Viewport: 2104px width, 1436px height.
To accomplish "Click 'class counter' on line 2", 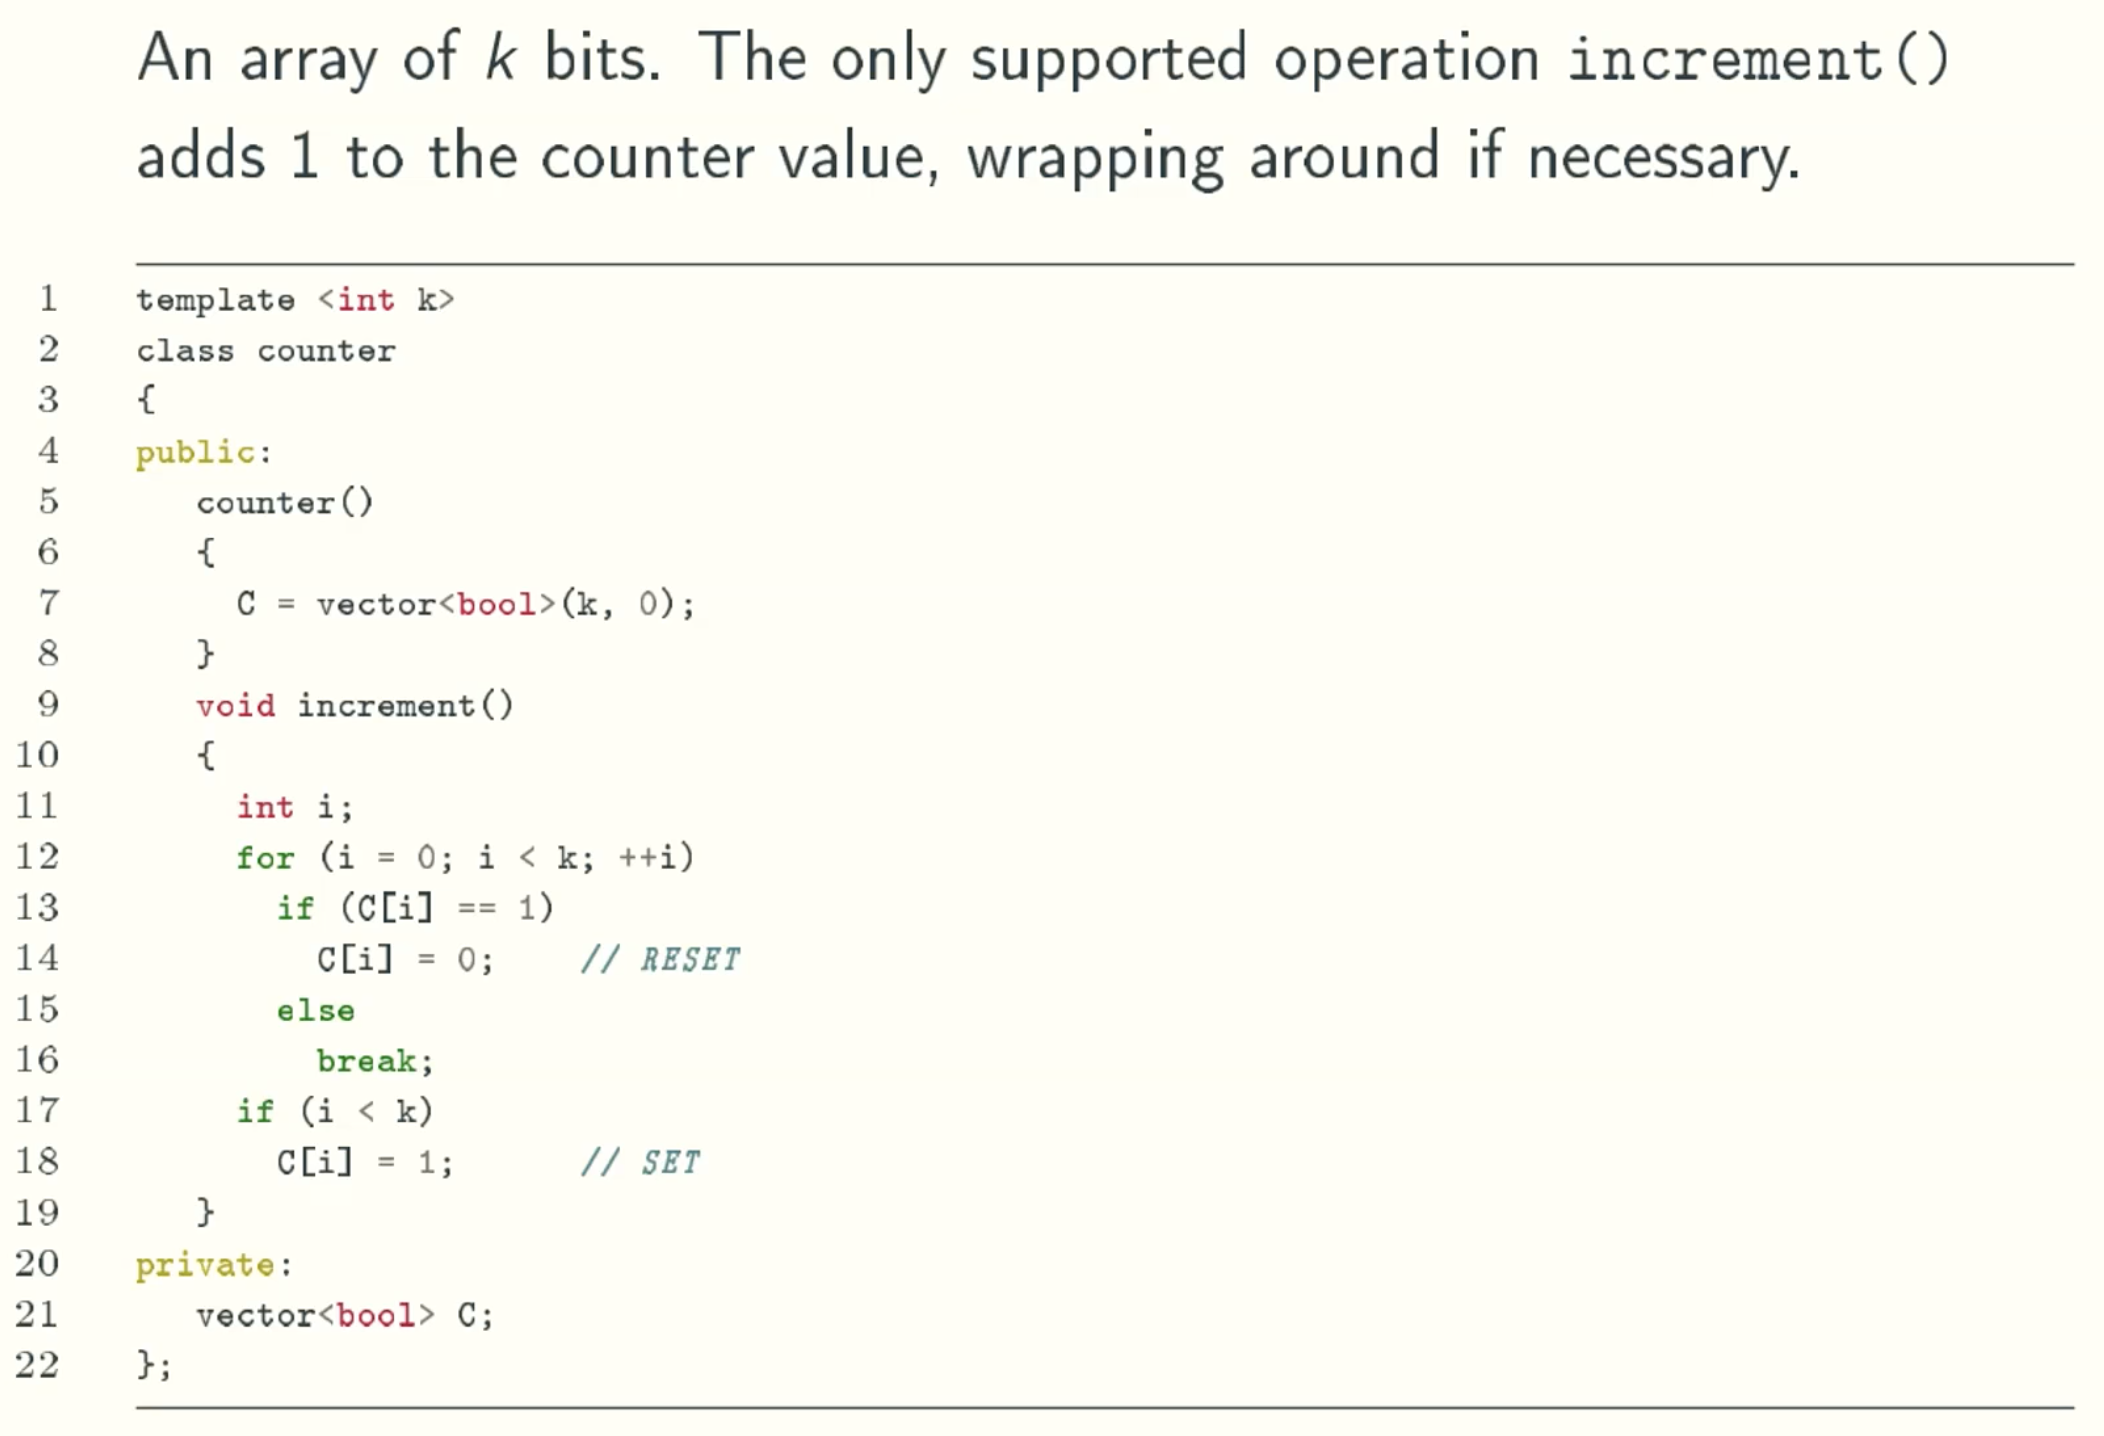I will pyautogui.click(x=266, y=350).
